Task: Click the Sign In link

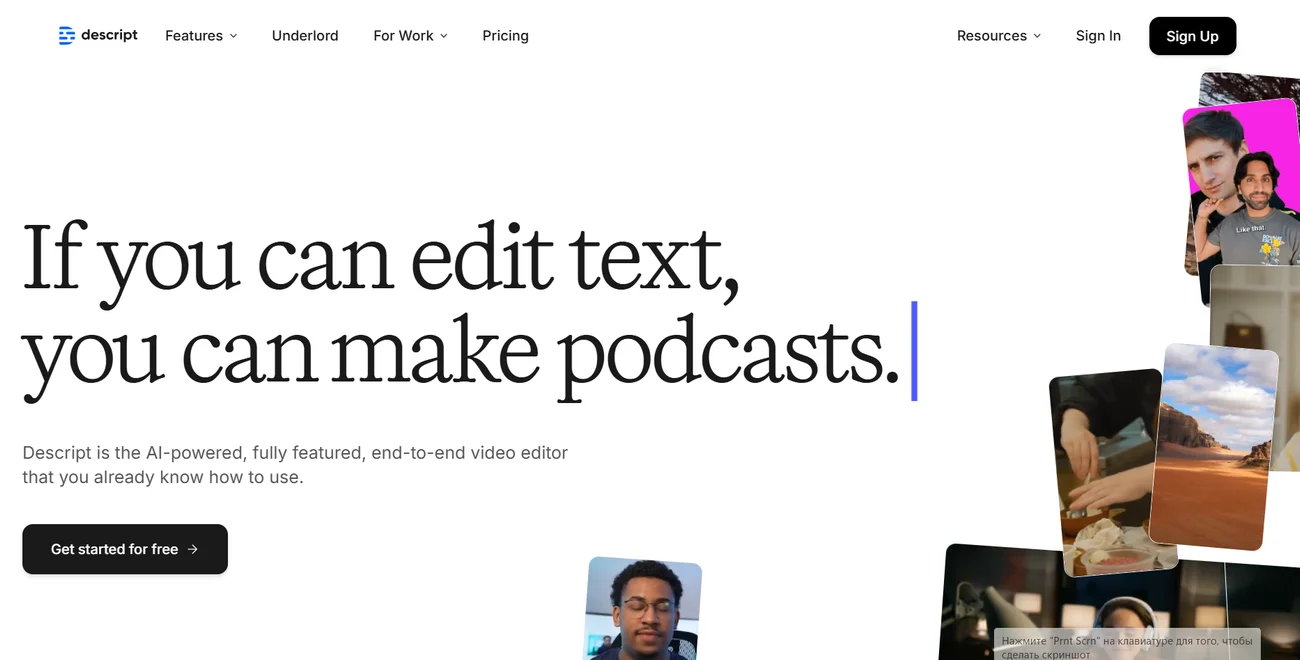Action: [x=1098, y=36]
